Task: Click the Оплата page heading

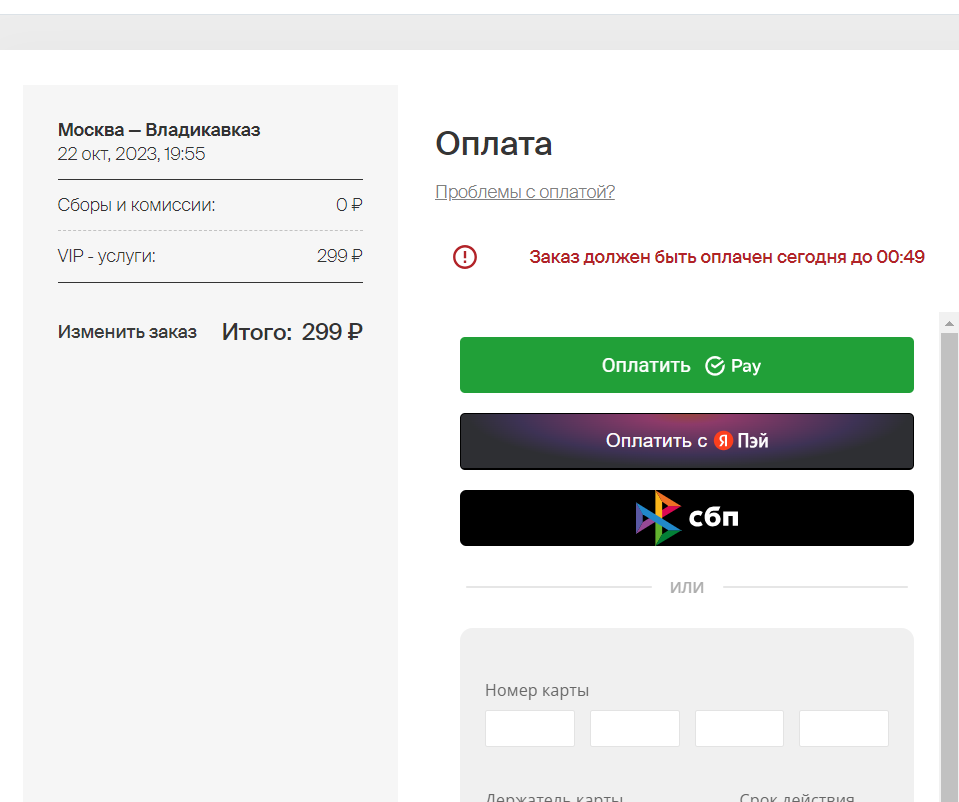Action: click(x=492, y=144)
